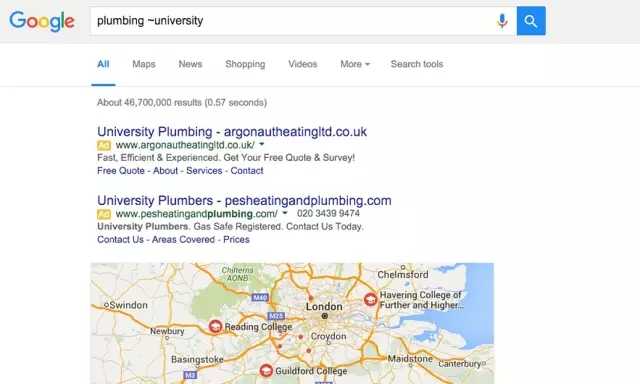Expand the More search options dropdown

pos(355,64)
